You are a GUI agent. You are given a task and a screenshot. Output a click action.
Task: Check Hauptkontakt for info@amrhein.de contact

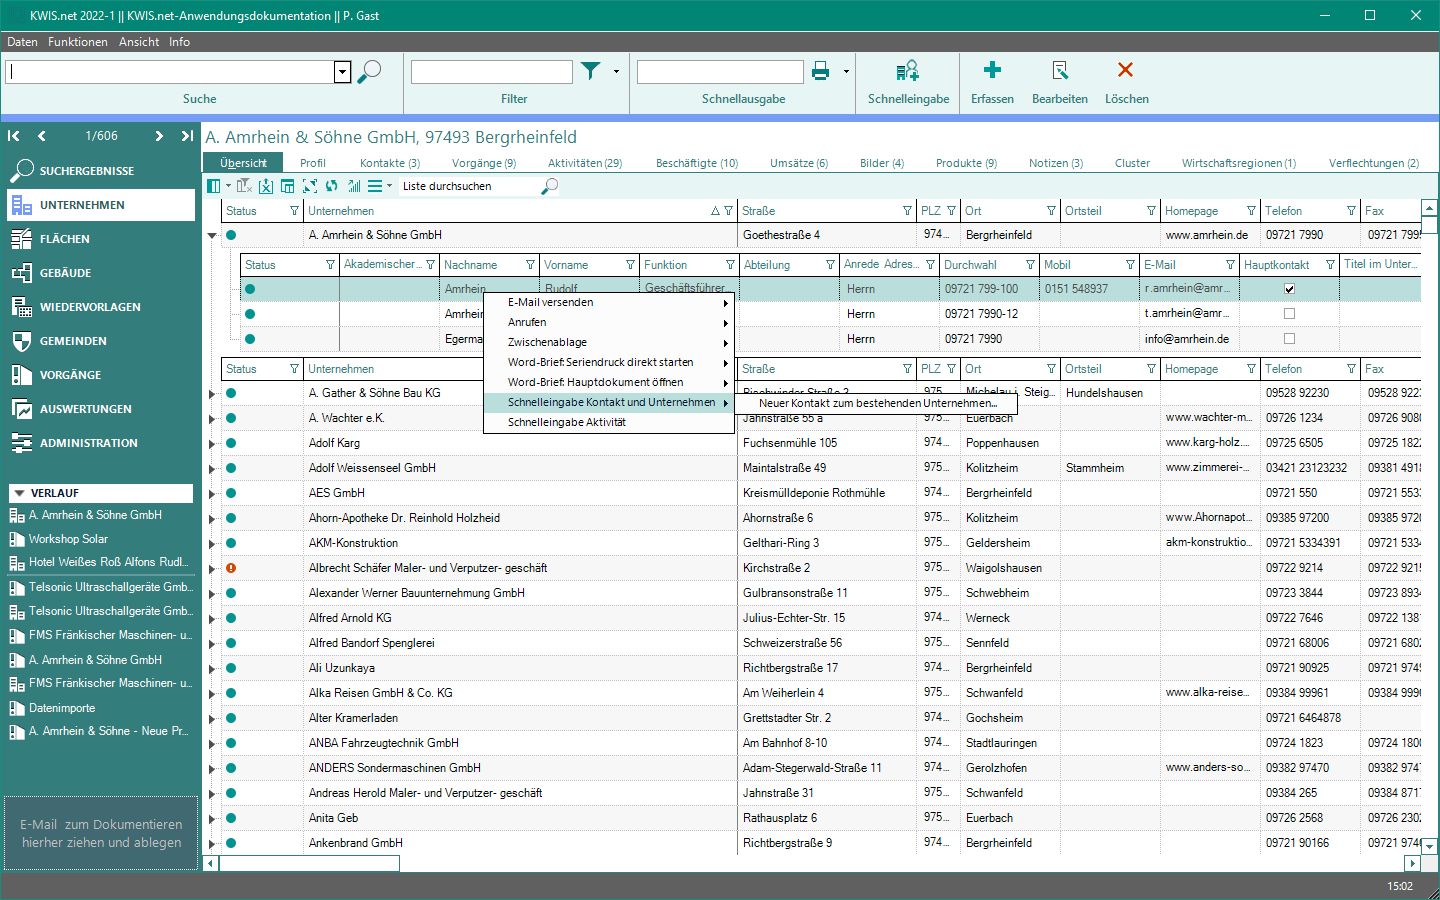tap(1289, 339)
